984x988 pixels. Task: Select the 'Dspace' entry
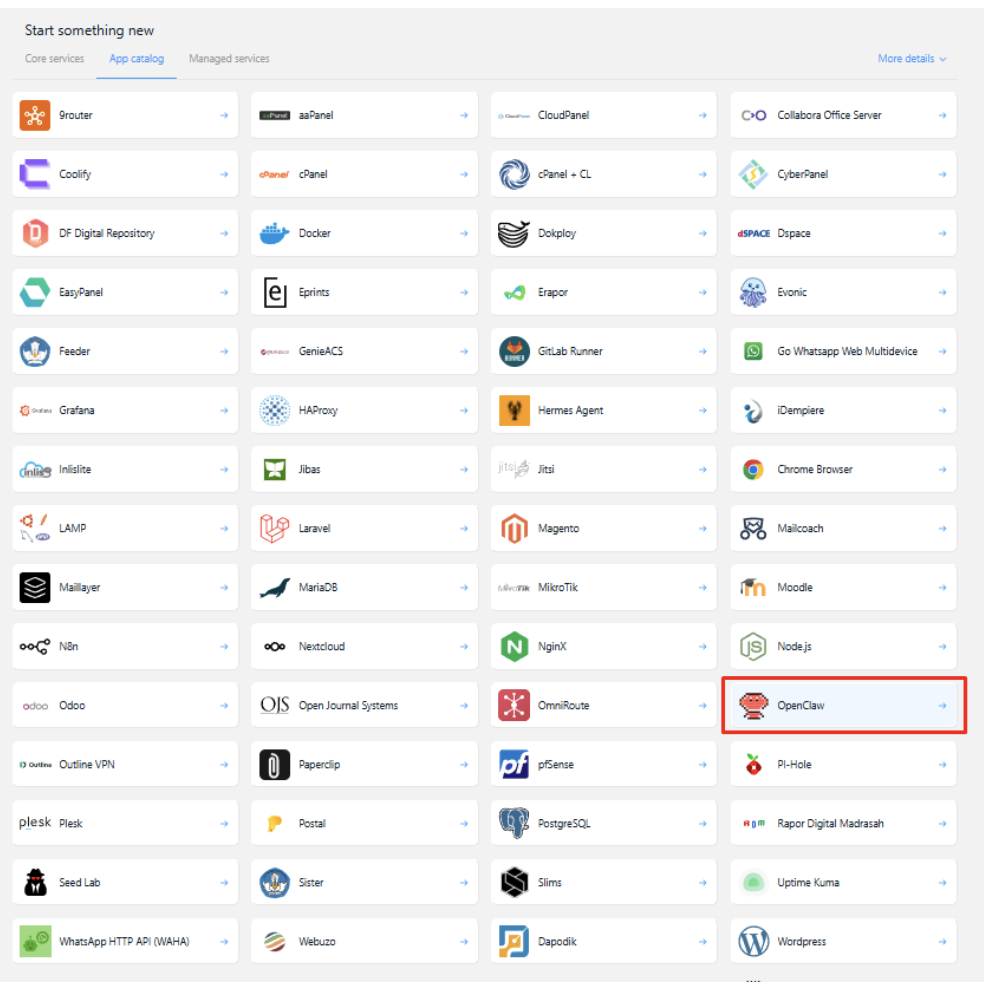[843, 233]
